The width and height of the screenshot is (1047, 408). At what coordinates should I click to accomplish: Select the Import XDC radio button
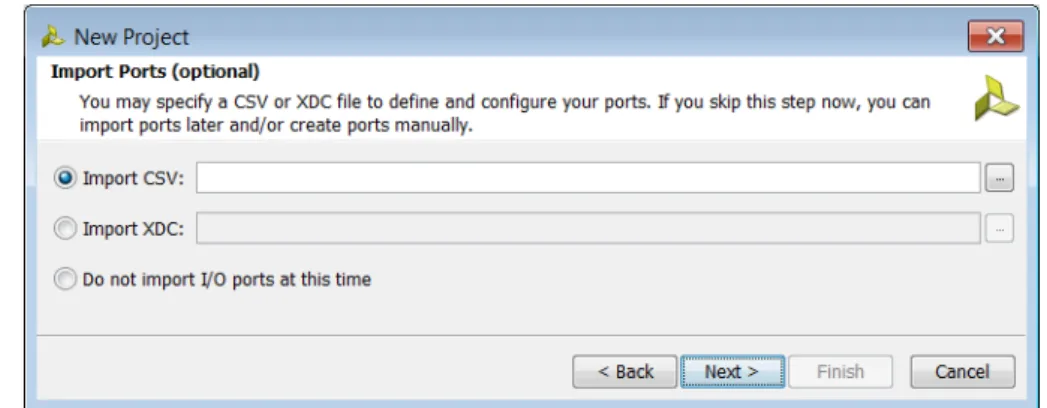click(65, 229)
